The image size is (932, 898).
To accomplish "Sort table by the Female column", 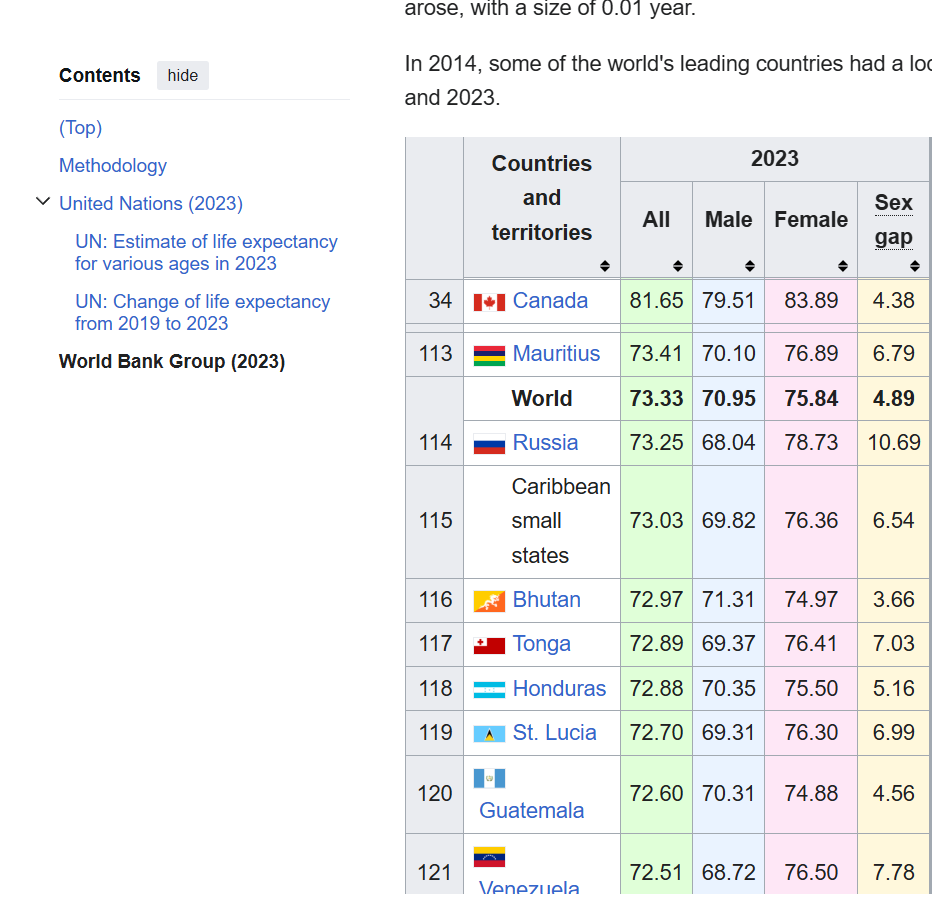I will pyautogui.click(x=842, y=266).
